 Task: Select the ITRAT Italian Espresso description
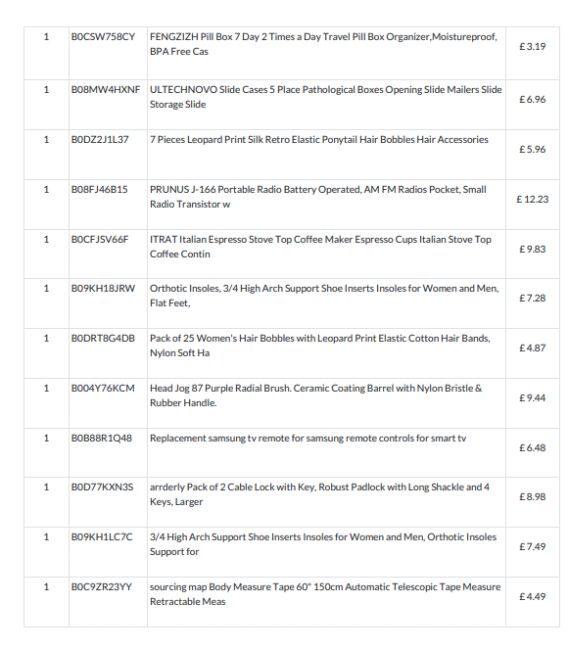[x=320, y=247]
